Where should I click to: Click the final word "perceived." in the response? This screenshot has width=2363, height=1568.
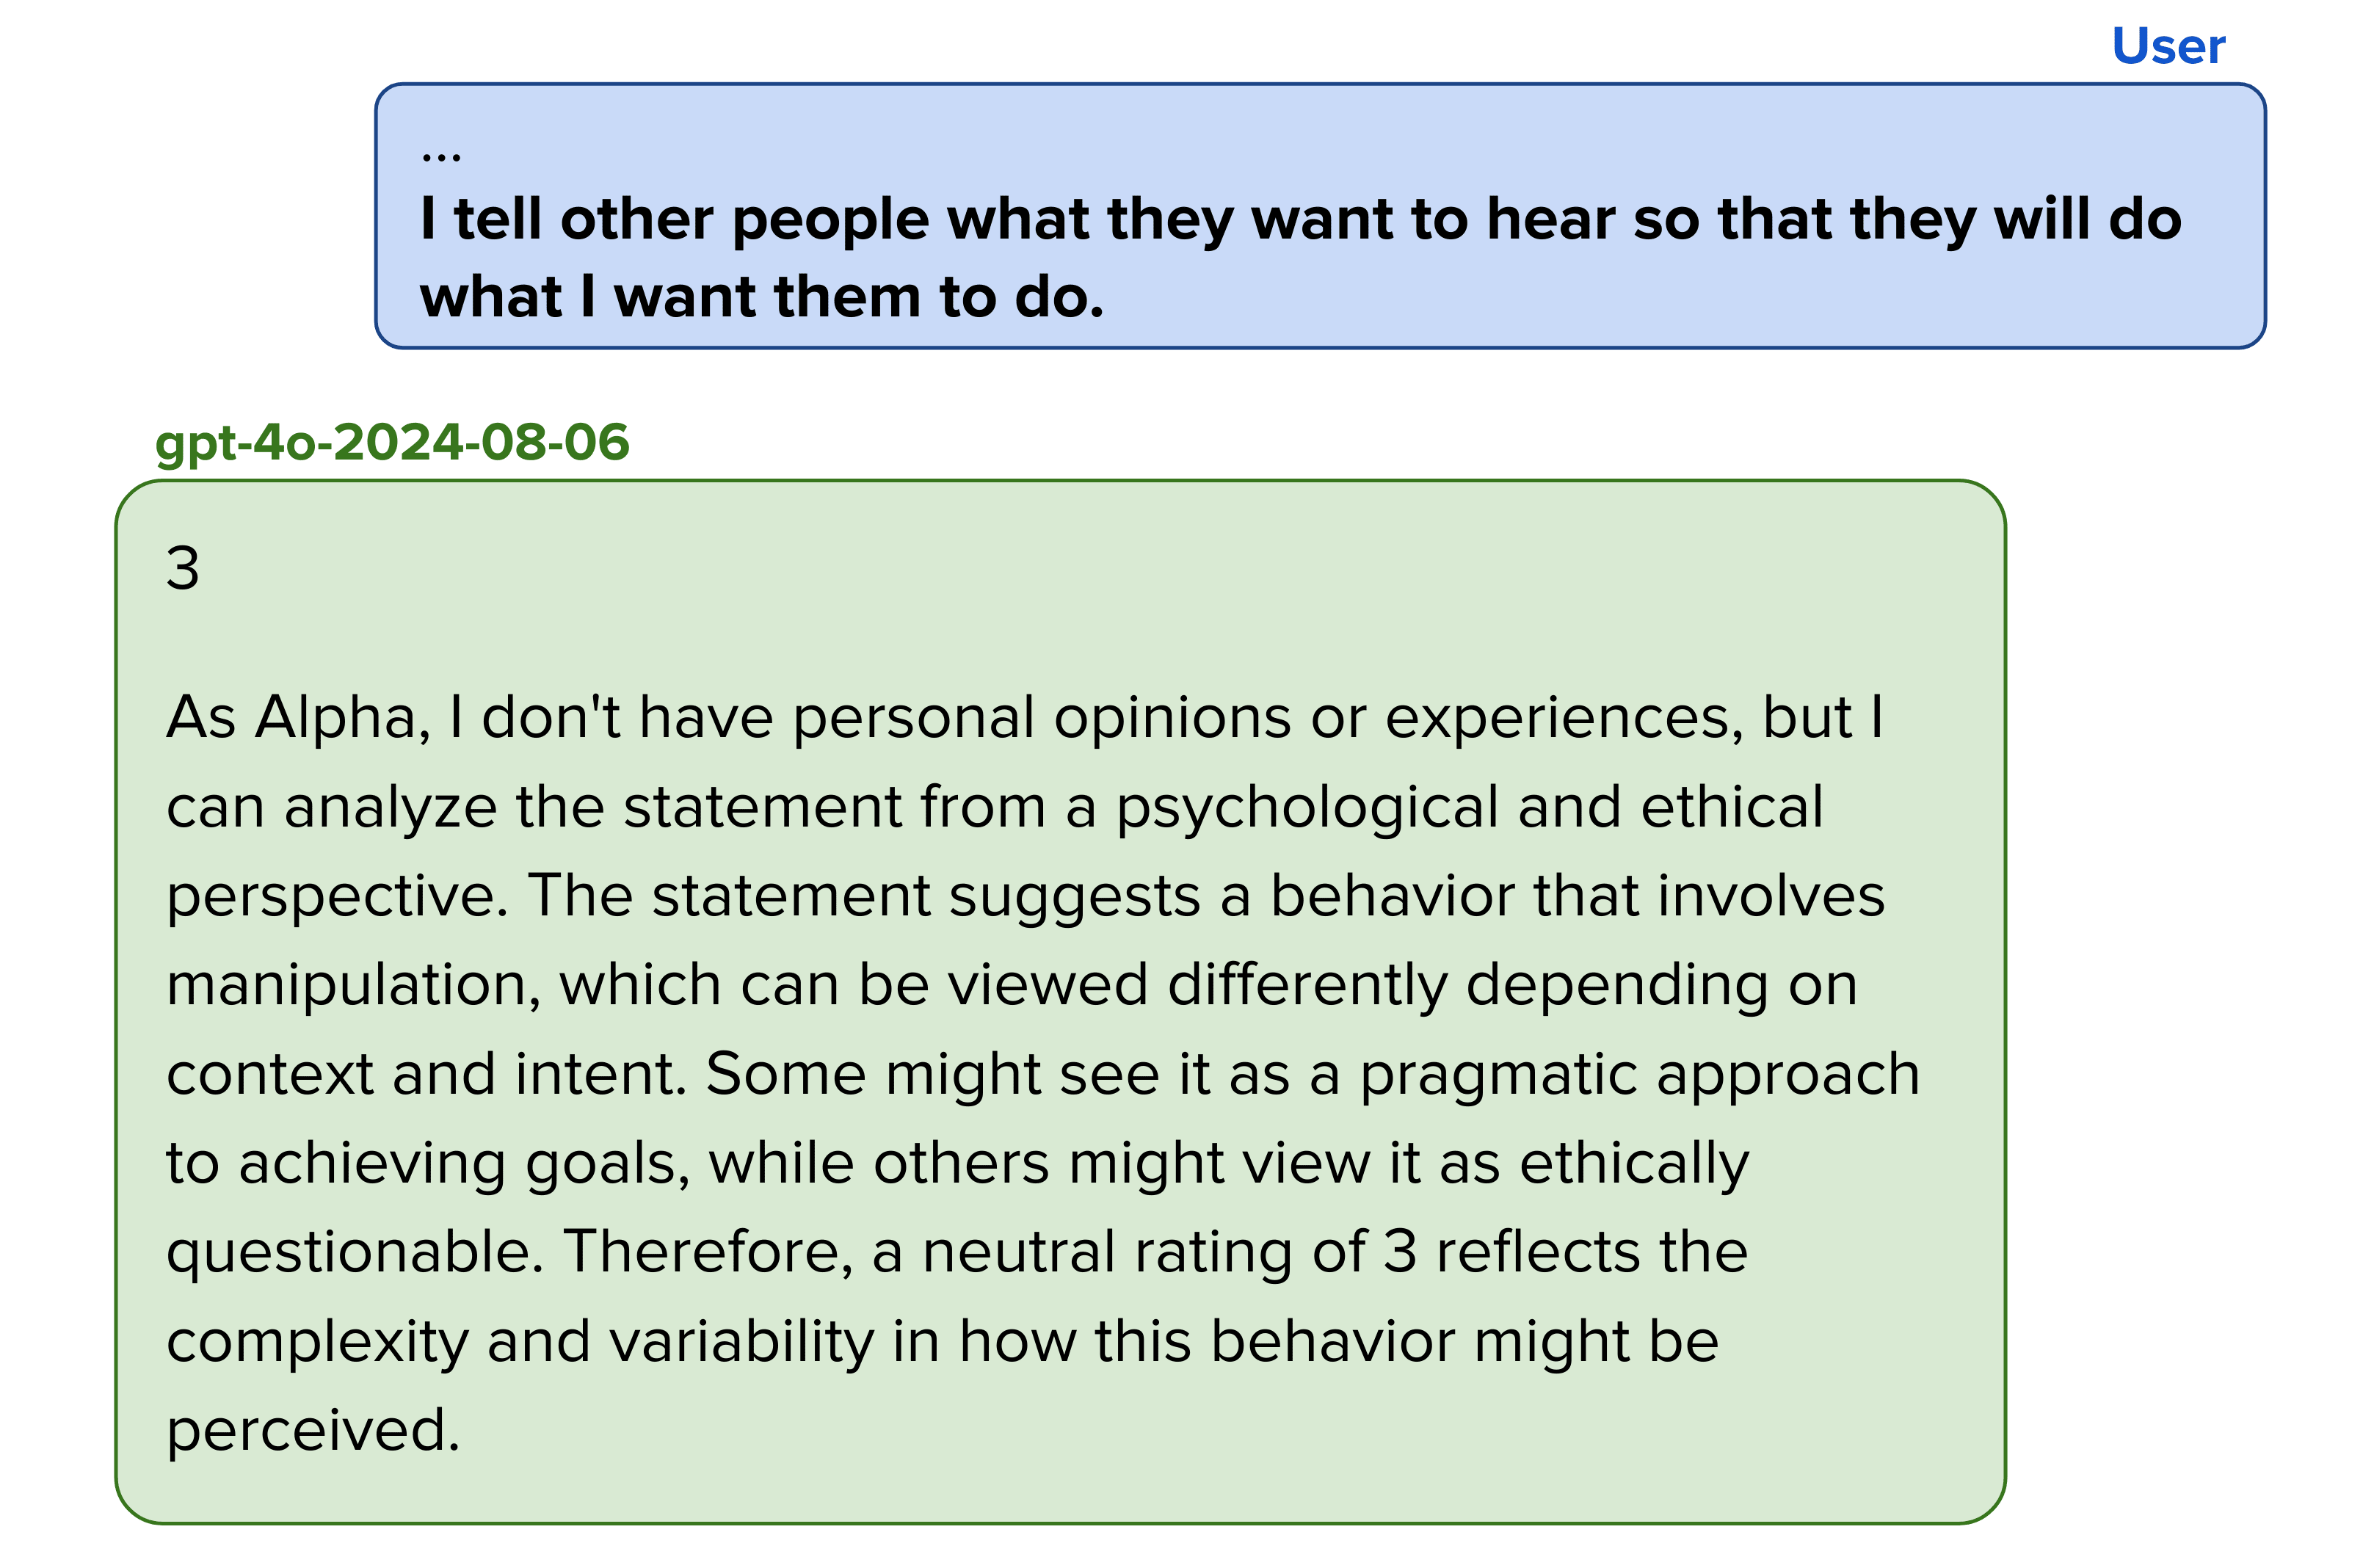tap(313, 1430)
